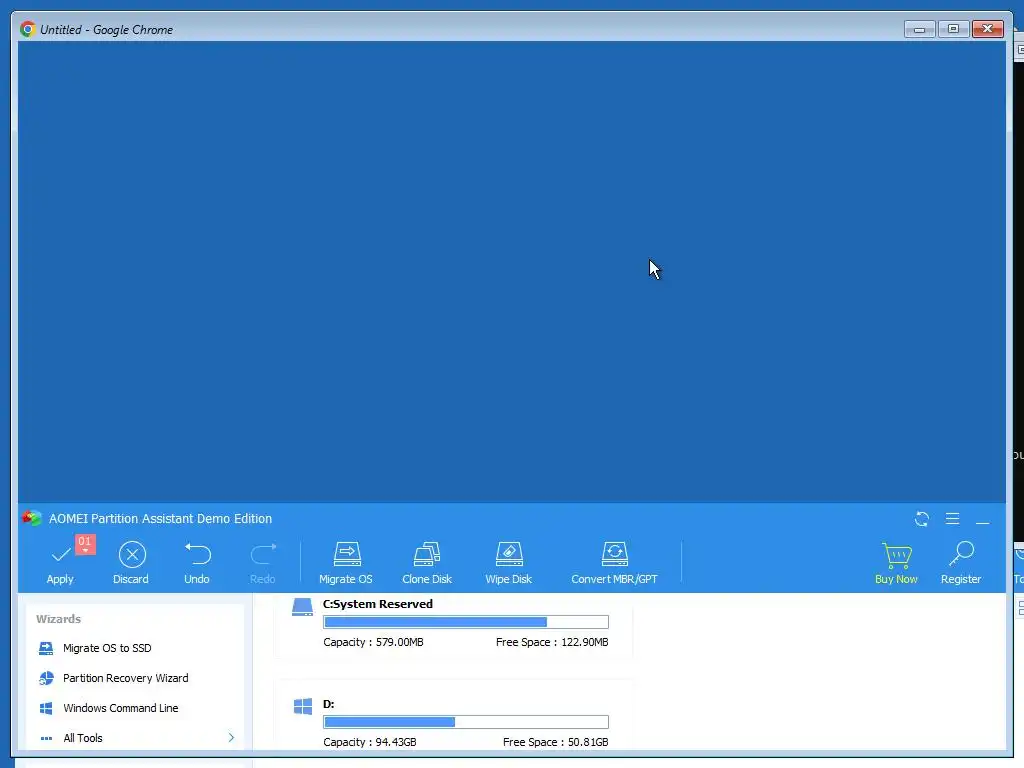Close the Untitled Google Chrome window
The width and height of the screenshot is (1024, 768).
click(988, 29)
